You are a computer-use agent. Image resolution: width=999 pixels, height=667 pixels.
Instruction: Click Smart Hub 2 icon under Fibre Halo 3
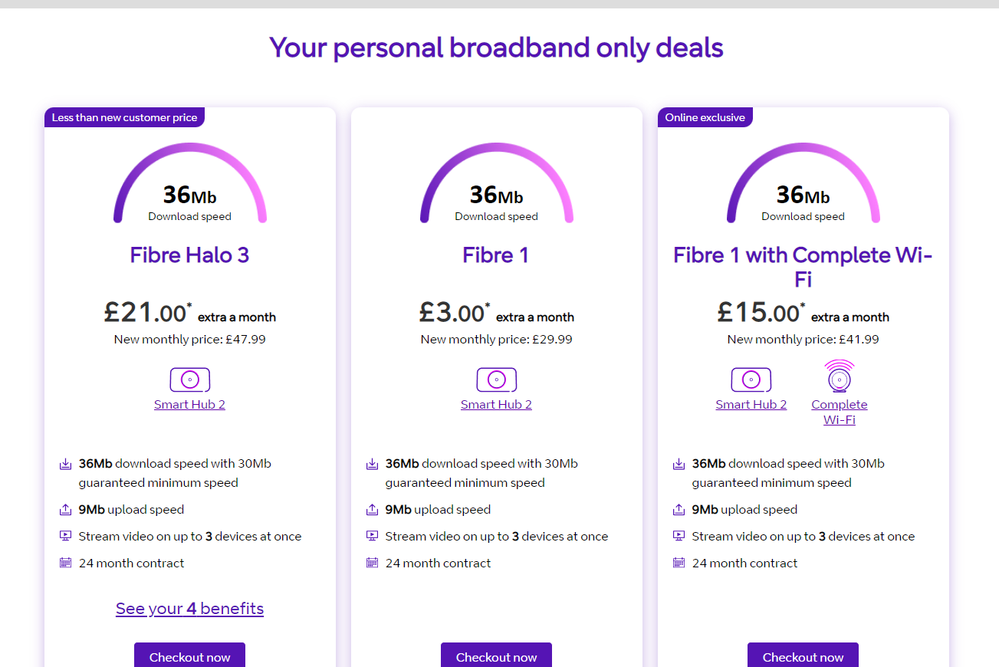(190, 380)
